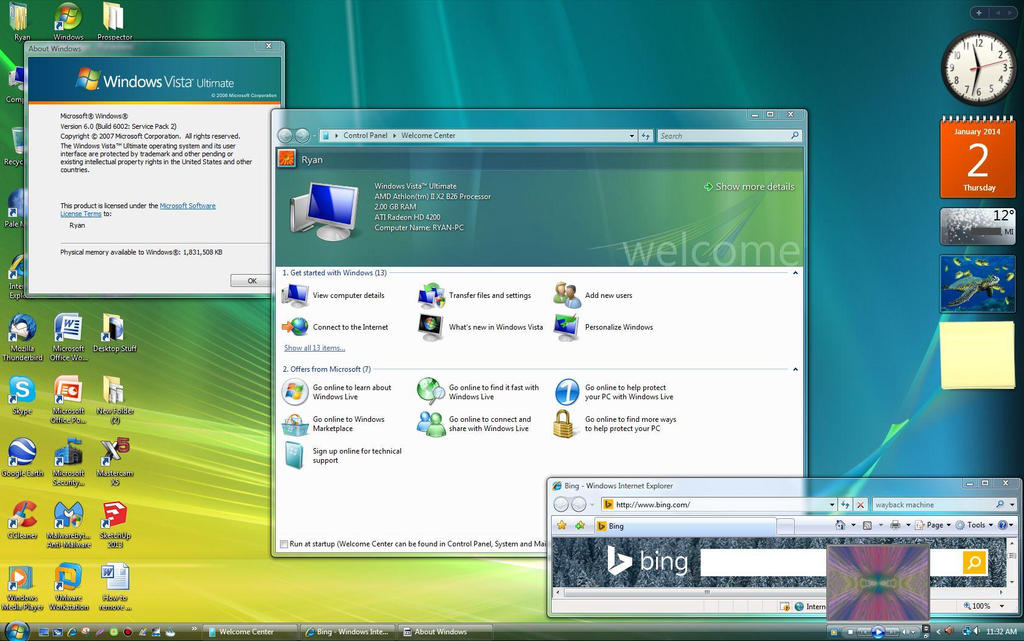The width and height of the screenshot is (1024, 641).
Task: Open Microsoft Office Word desktop shortcut
Action: click(69, 337)
